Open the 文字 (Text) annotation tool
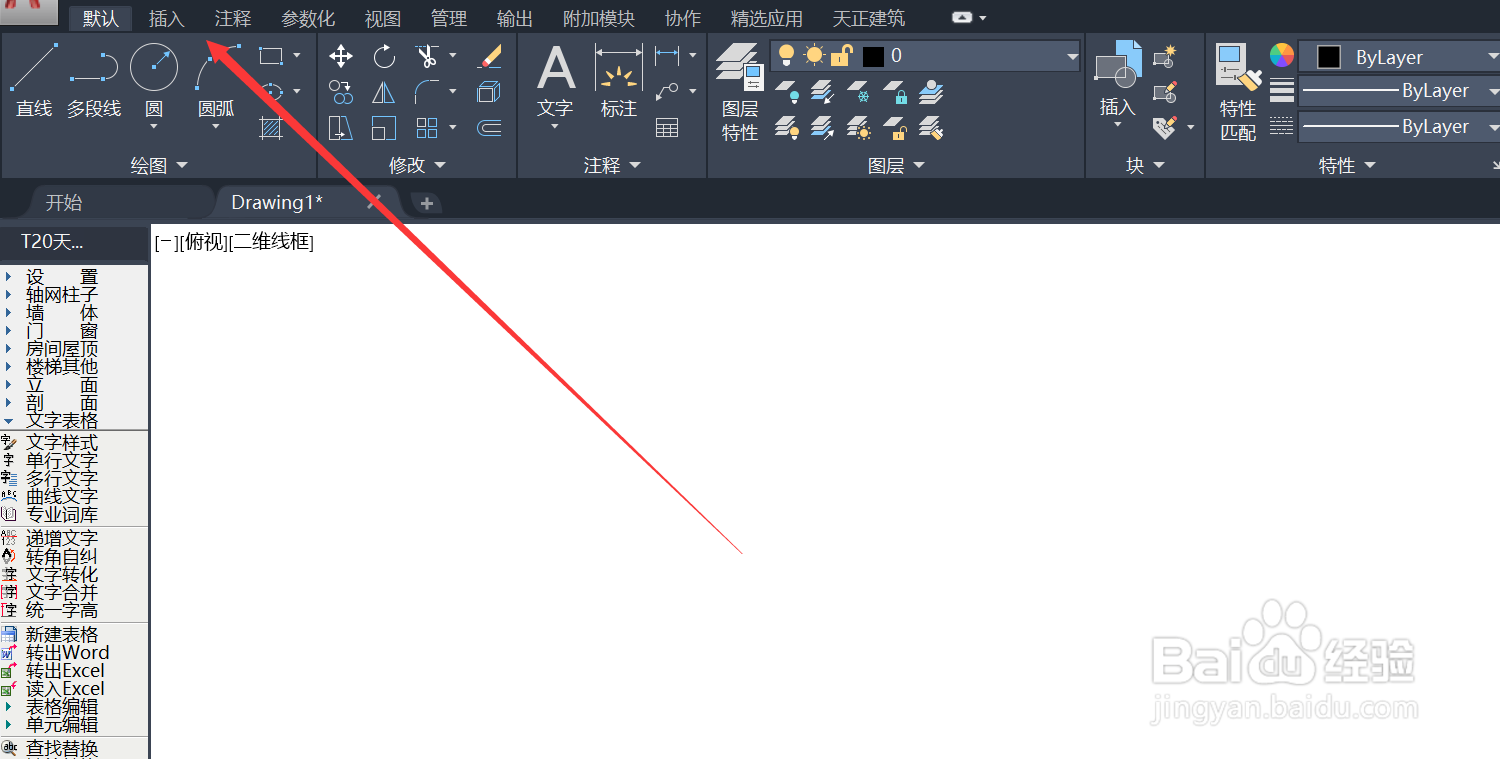The width and height of the screenshot is (1500, 759). click(556, 82)
